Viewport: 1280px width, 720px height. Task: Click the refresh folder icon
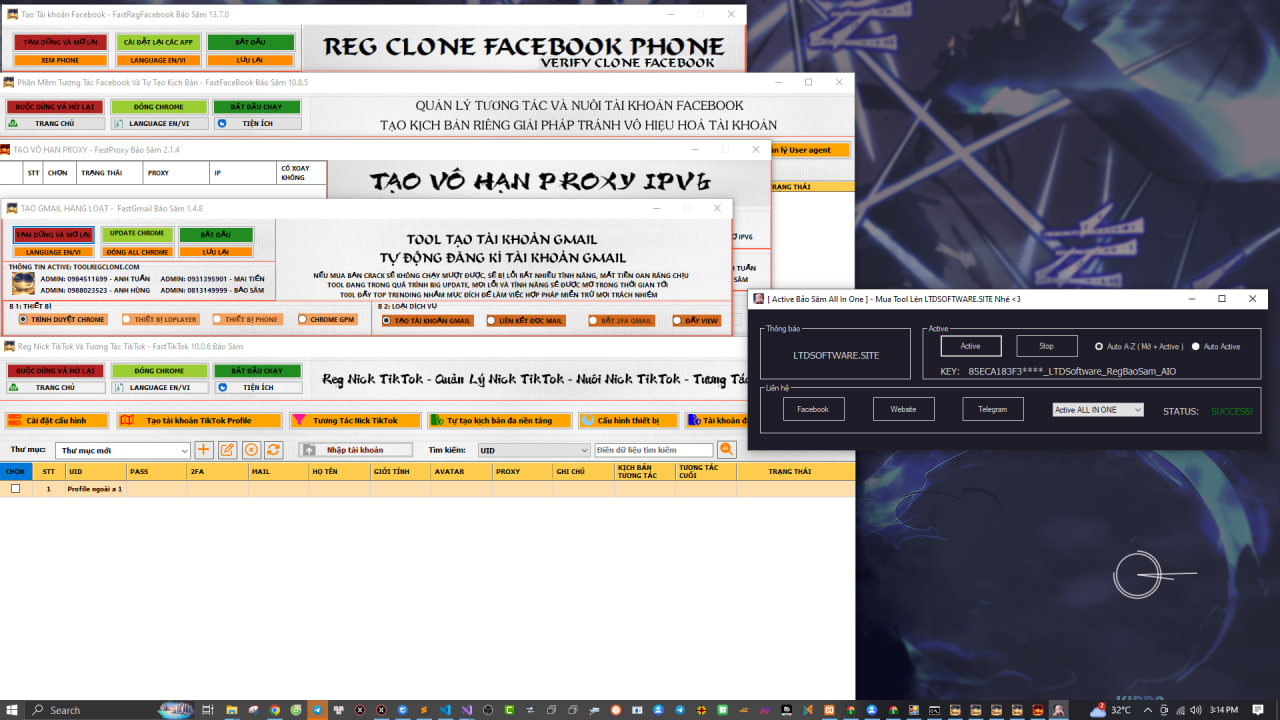(x=273, y=450)
